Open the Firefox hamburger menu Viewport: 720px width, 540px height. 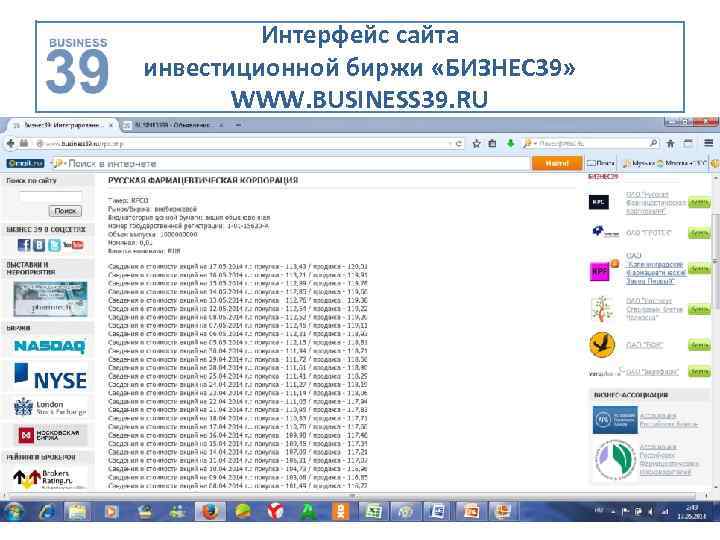pyautogui.click(x=709, y=144)
